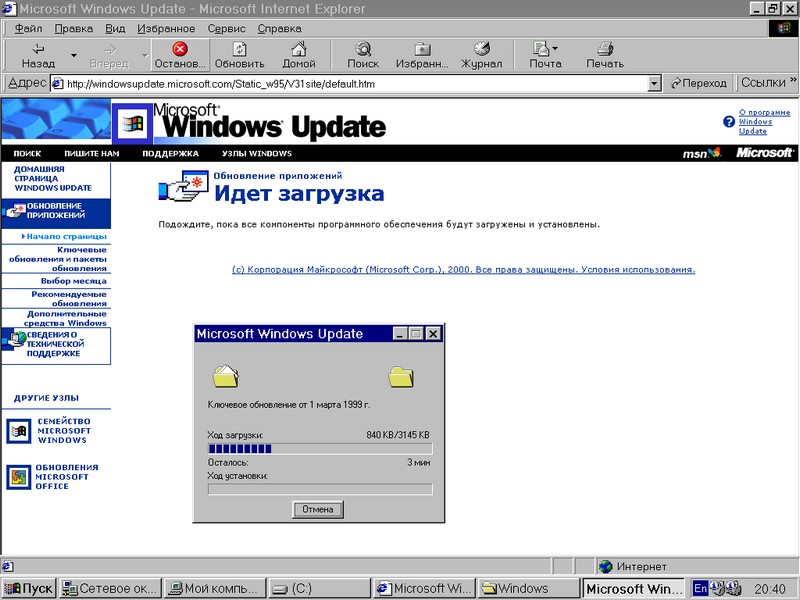Expand the Ссылки links bar chevron
The image size is (800, 600).
point(793,80)
